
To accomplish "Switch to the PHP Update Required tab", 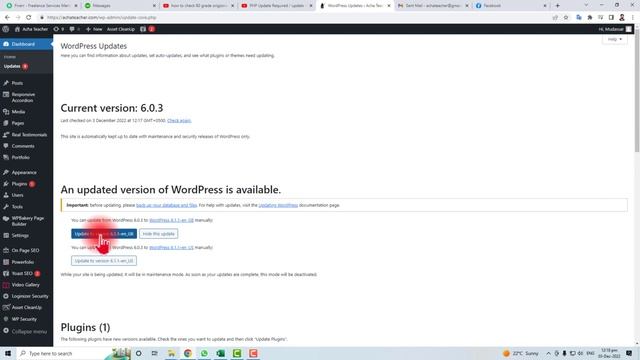I will point(277,6).
